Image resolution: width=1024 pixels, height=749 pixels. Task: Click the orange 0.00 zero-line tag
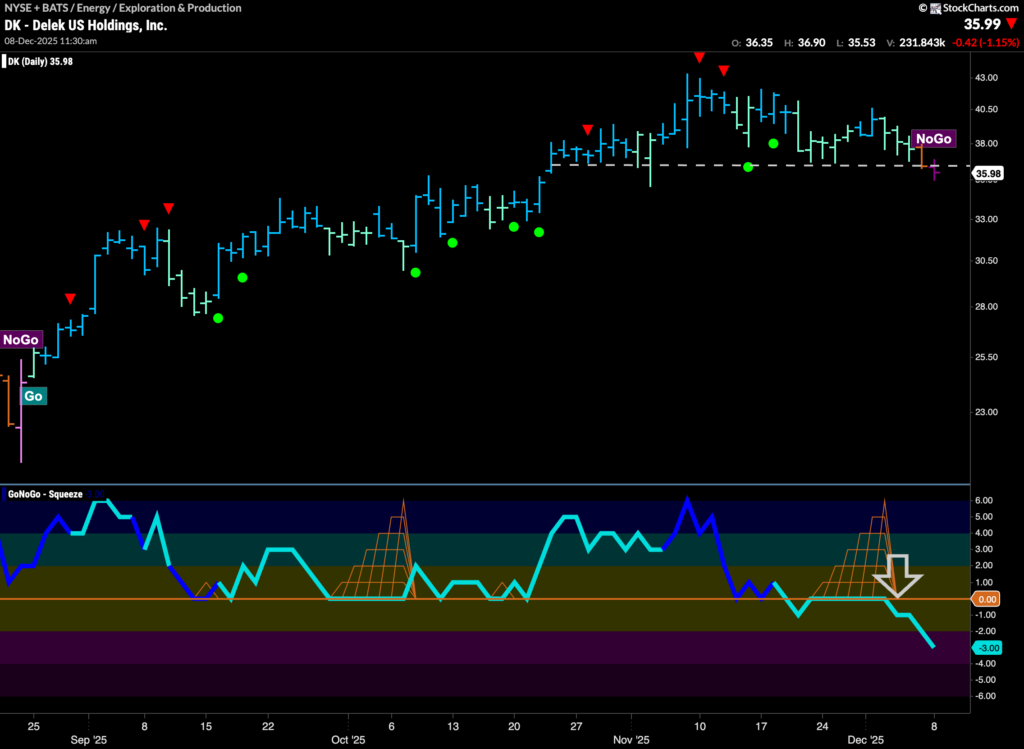tap(987, 599)
